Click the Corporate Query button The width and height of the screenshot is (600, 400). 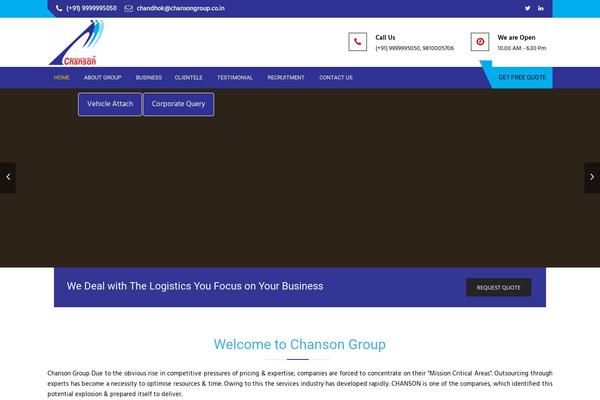tap(178, 104)
